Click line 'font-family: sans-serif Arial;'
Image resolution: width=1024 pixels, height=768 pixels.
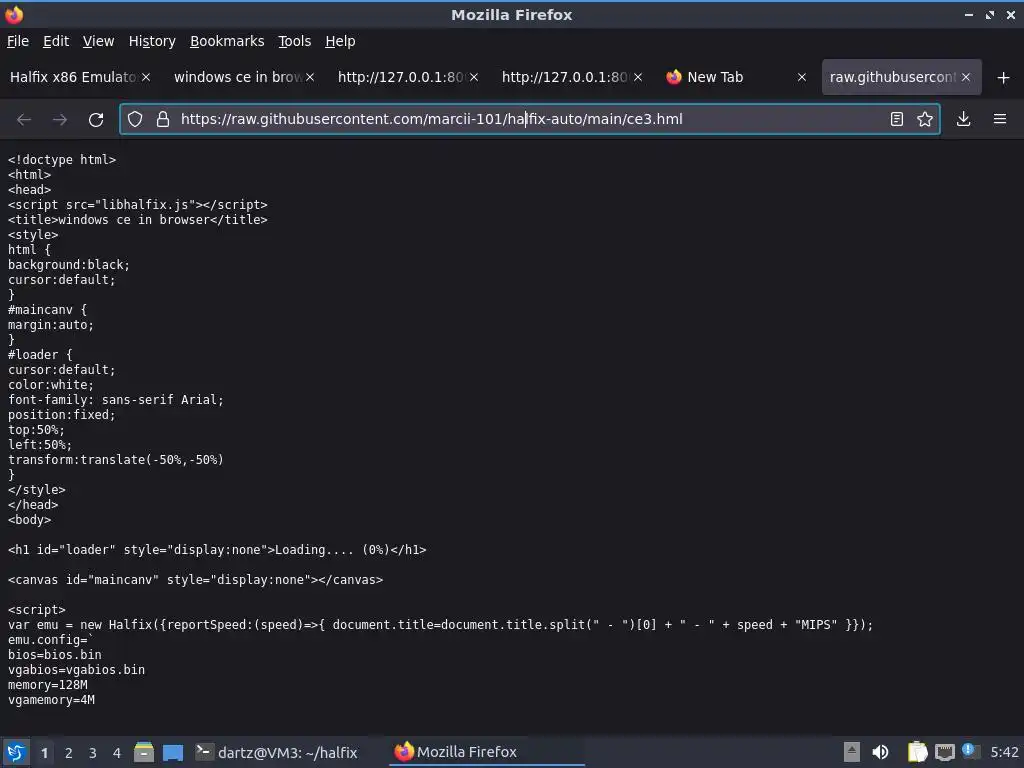coord(116,400)
